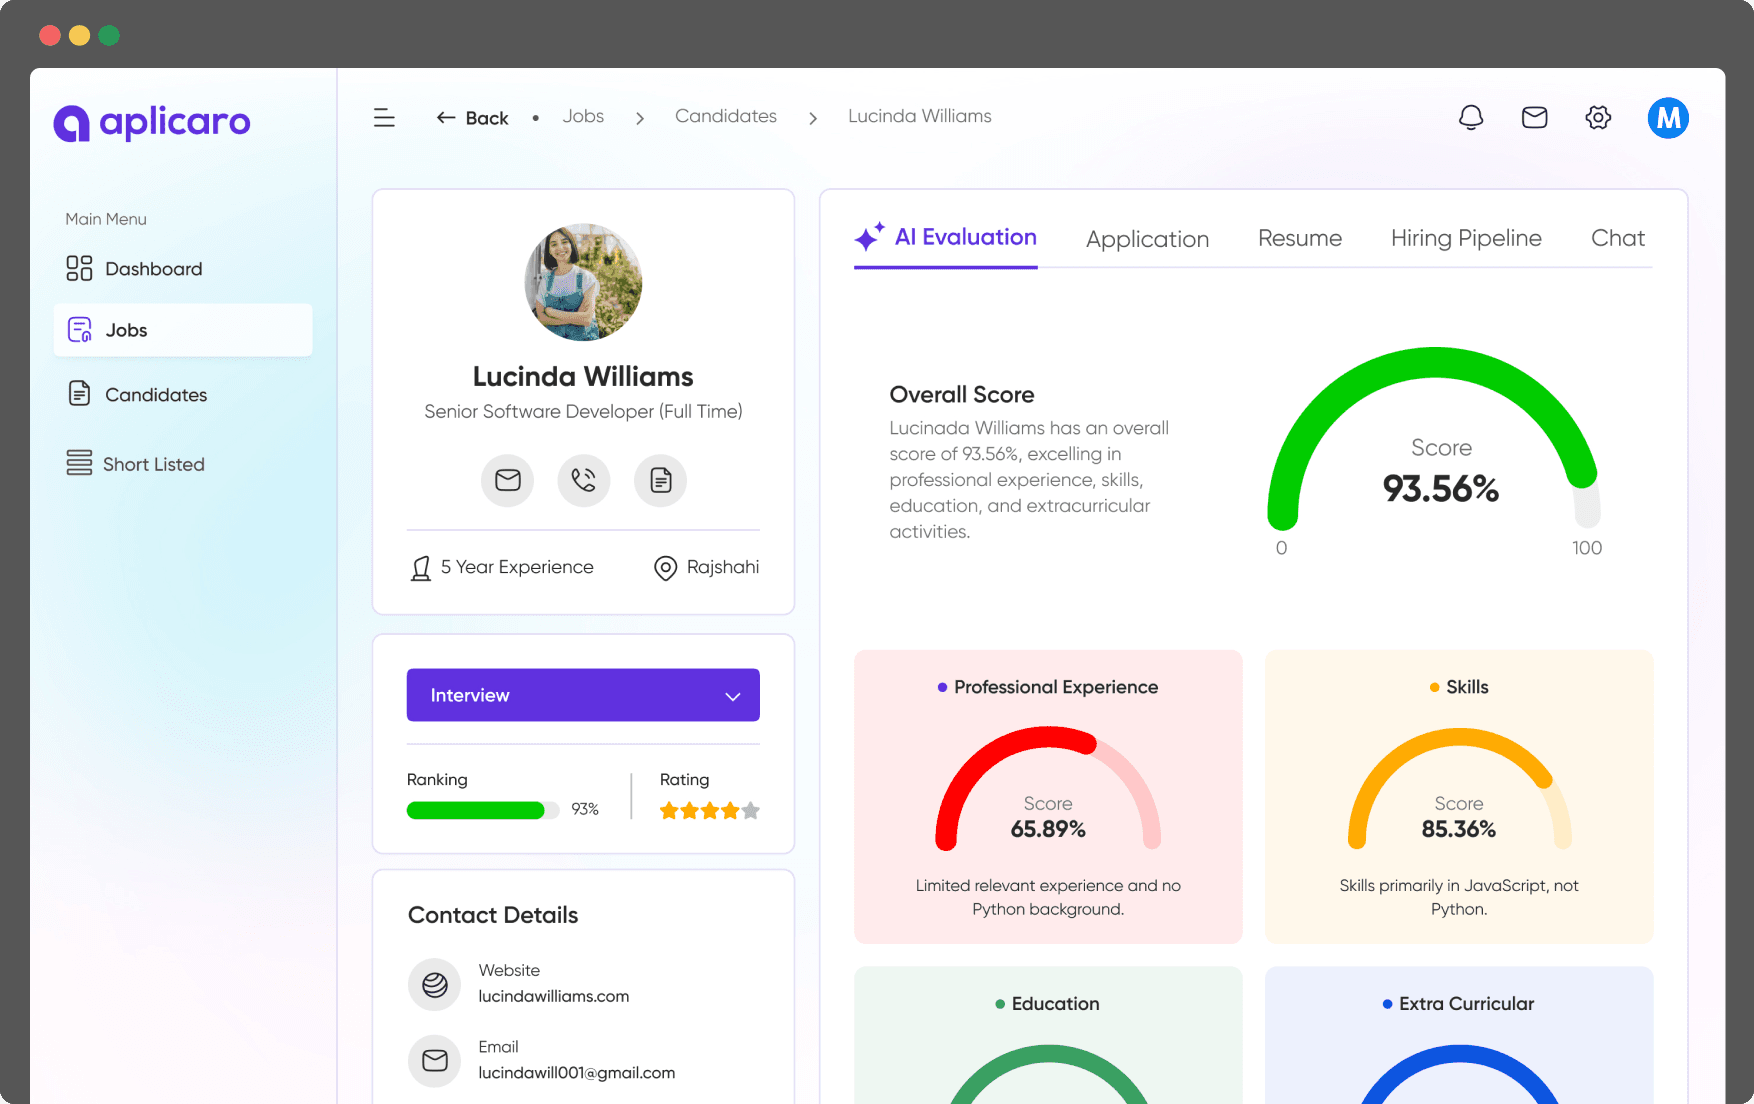Image resolution: width=1754 pixels, height=1104 pixels.
Task: Toggle the hamburger menu icon
Action: [x=384, y=118]
